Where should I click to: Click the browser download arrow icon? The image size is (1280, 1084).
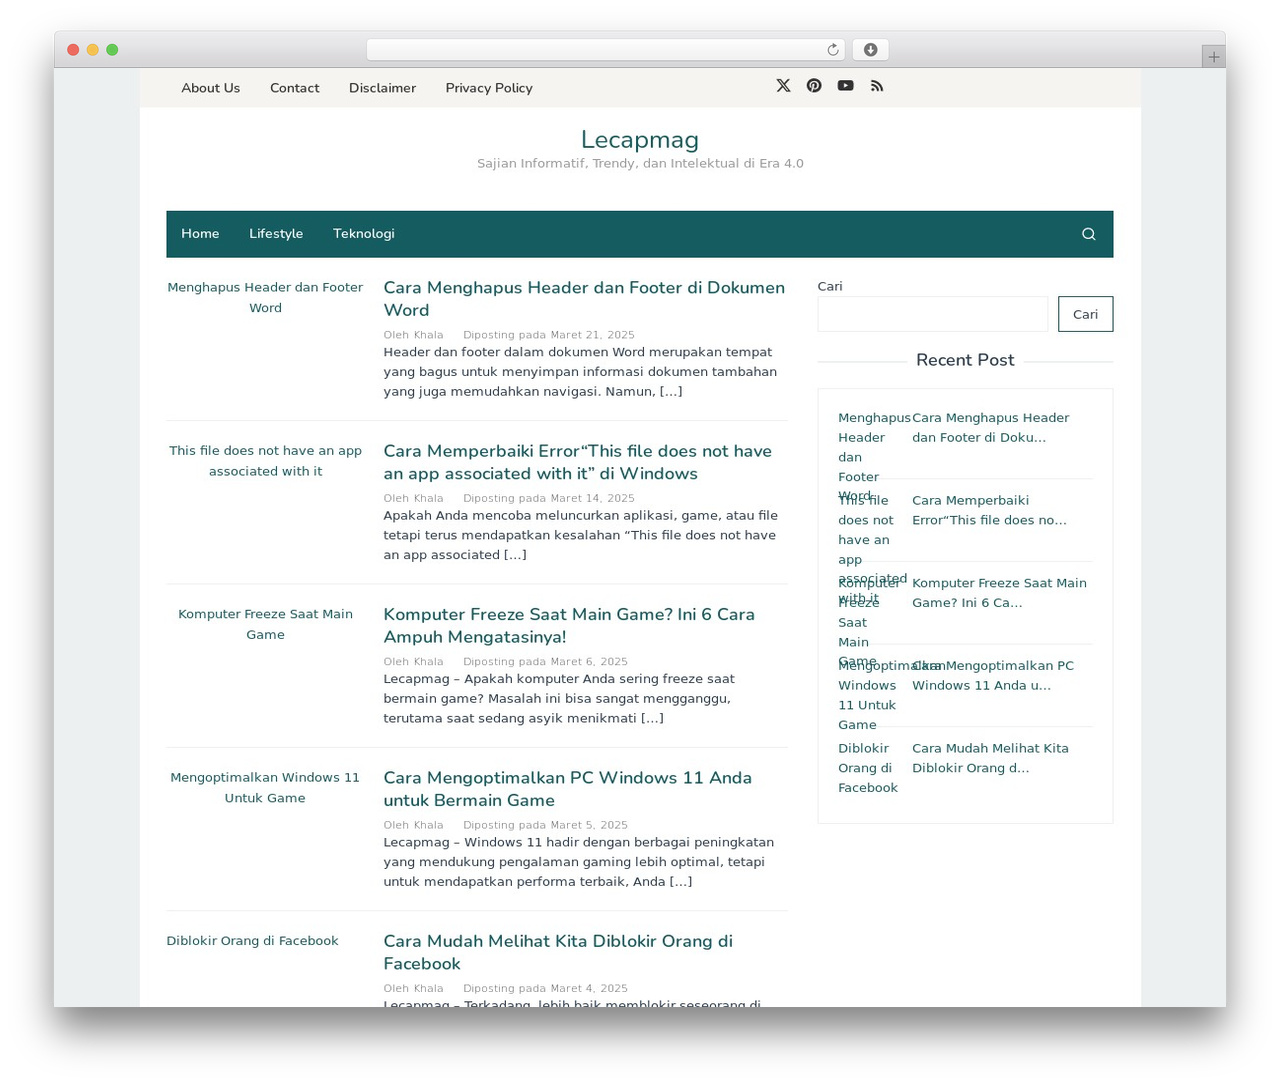pyautogui.click(x=871, y=50)
